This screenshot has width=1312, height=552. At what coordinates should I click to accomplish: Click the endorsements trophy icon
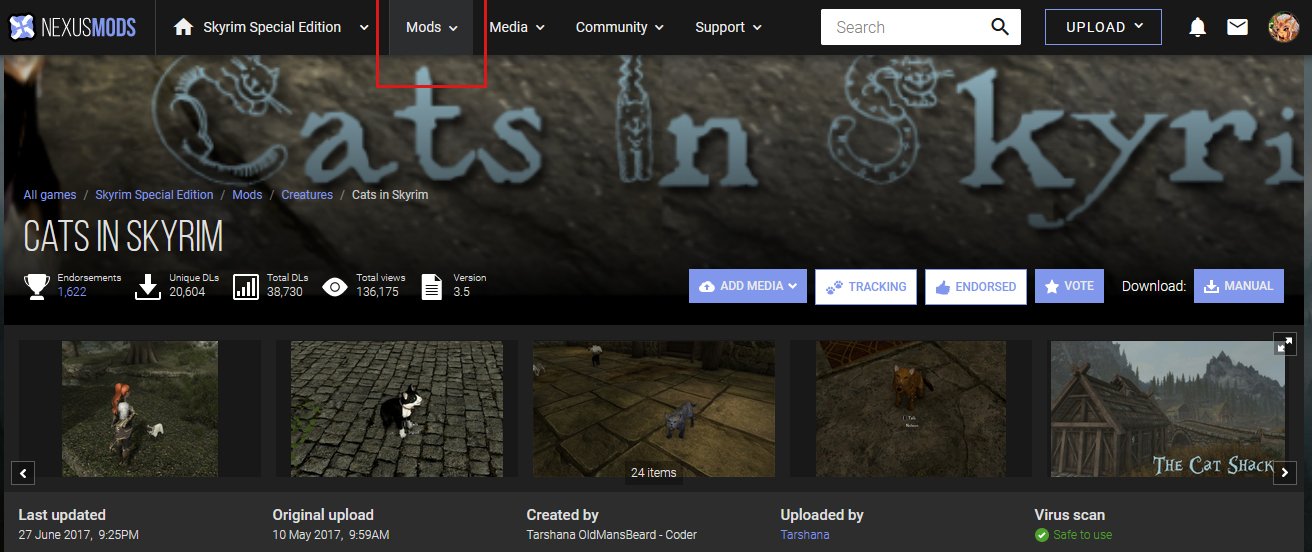37,287
